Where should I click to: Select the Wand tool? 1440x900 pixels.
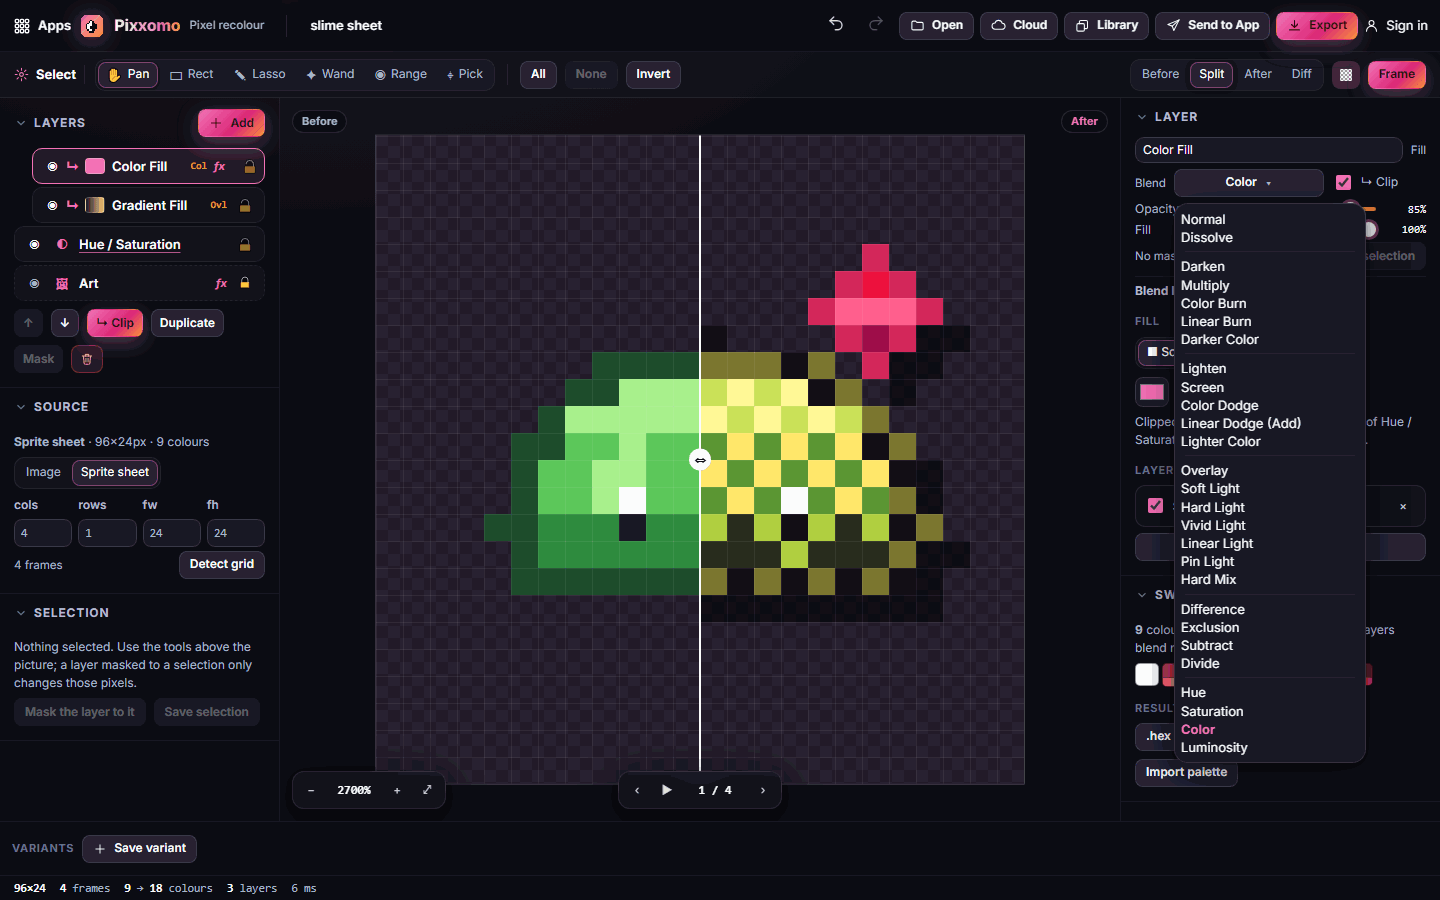coord(330,74)
